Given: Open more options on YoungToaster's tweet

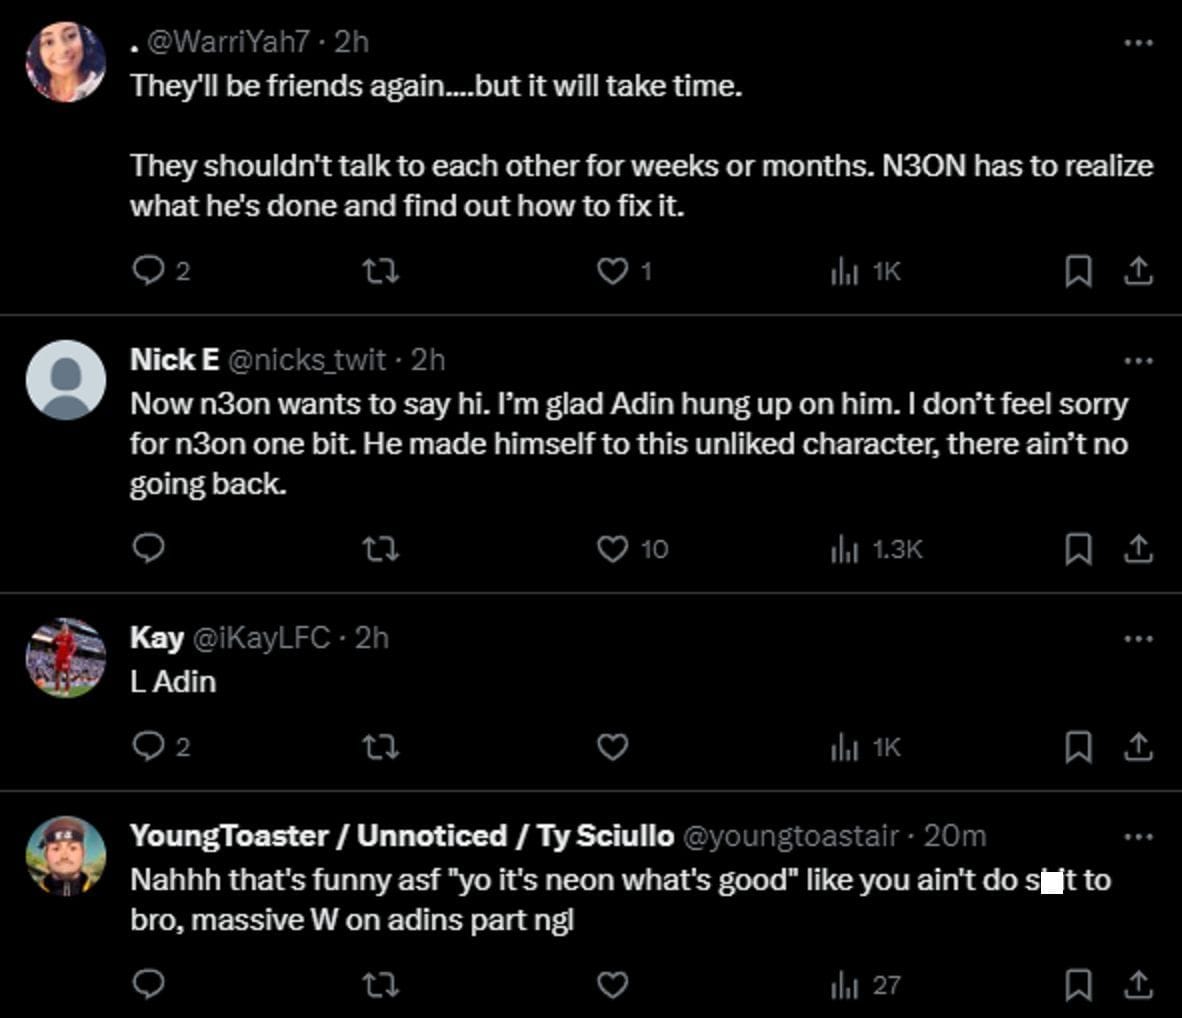Looking at the screenshot, I should coord(1138,836).
